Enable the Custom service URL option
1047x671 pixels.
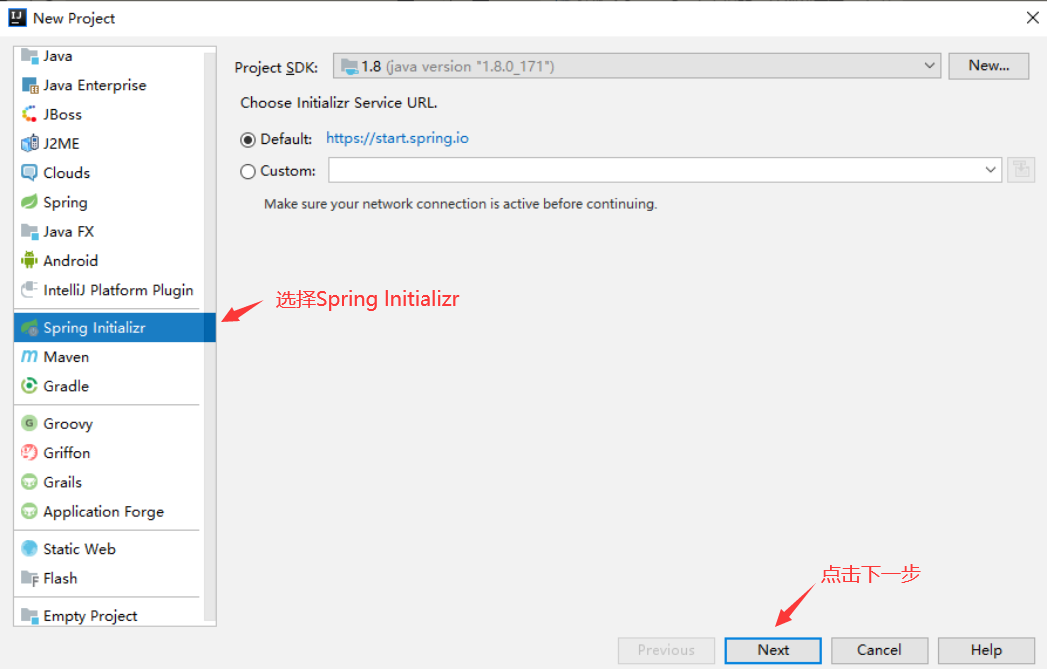pyautogui.click(x=248, y=172)
